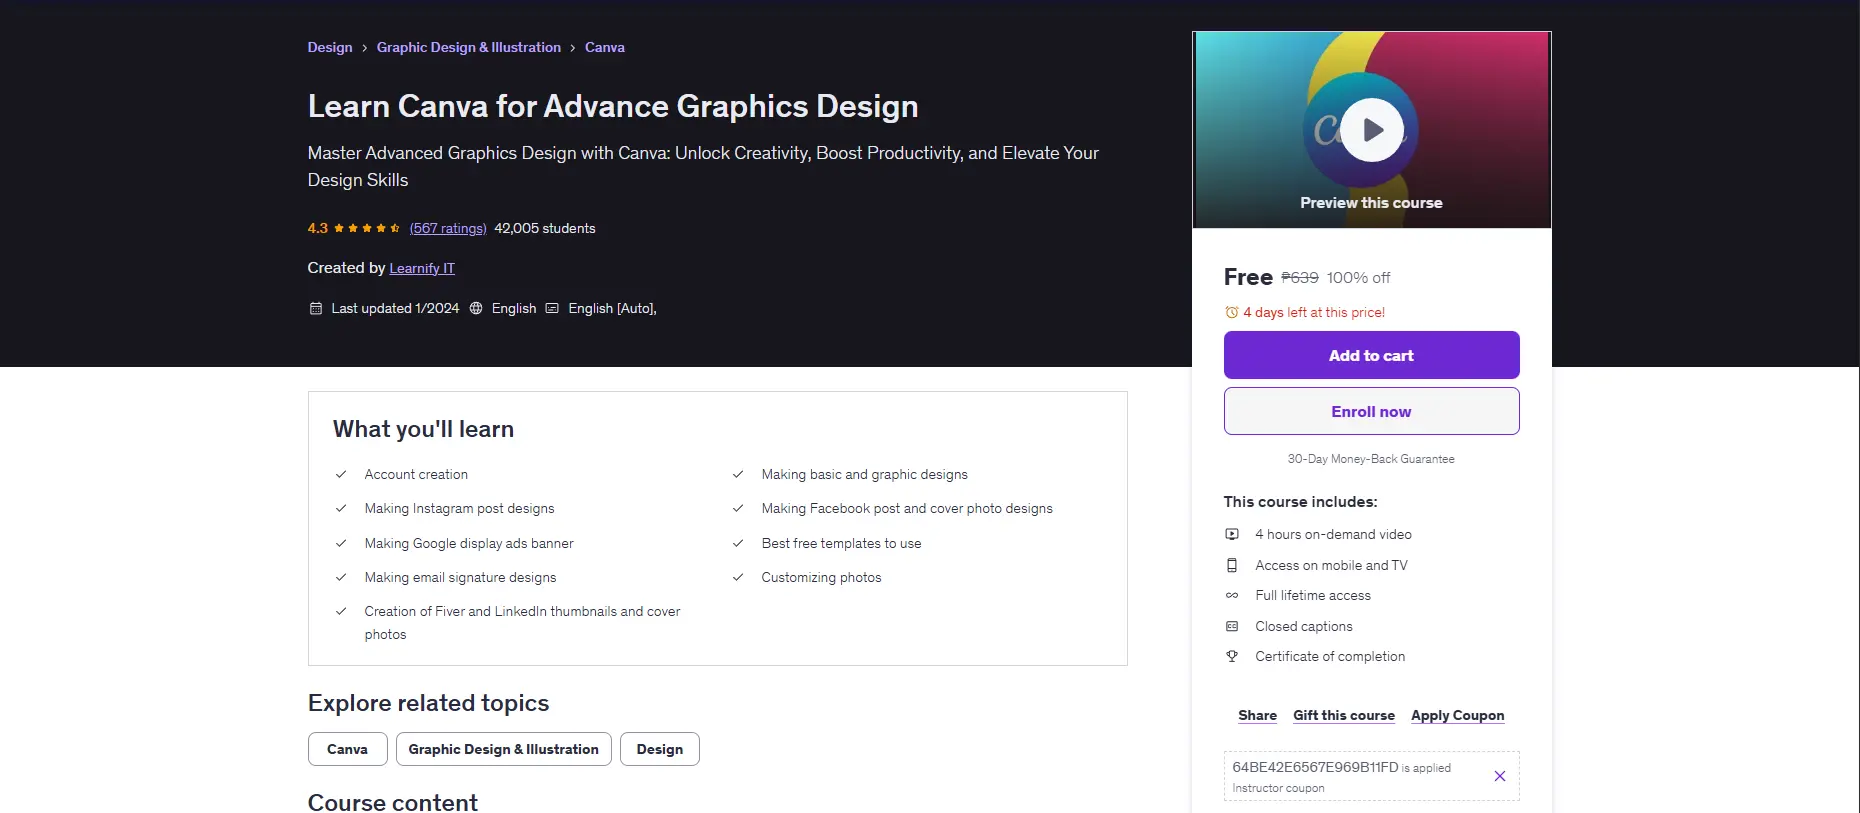Screen dimensions: 1860x813
Task: Select the Canva related topic chip
Action: click(x=347, y=749)
